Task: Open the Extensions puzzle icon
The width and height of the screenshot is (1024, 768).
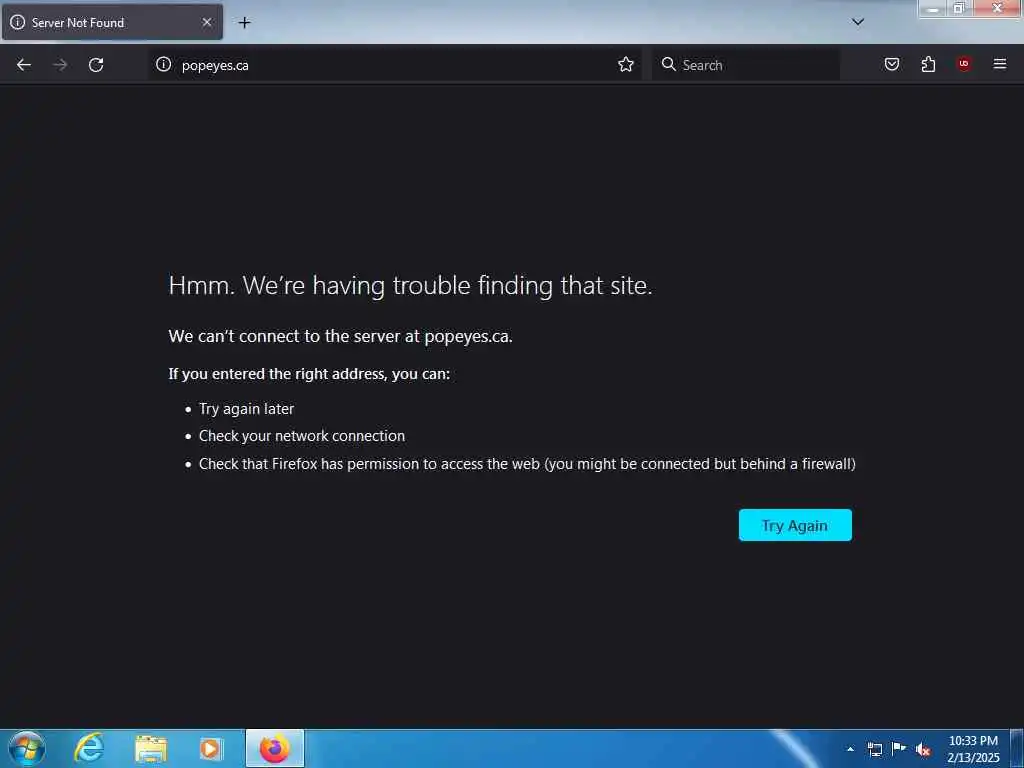Action: pos(928,64)
